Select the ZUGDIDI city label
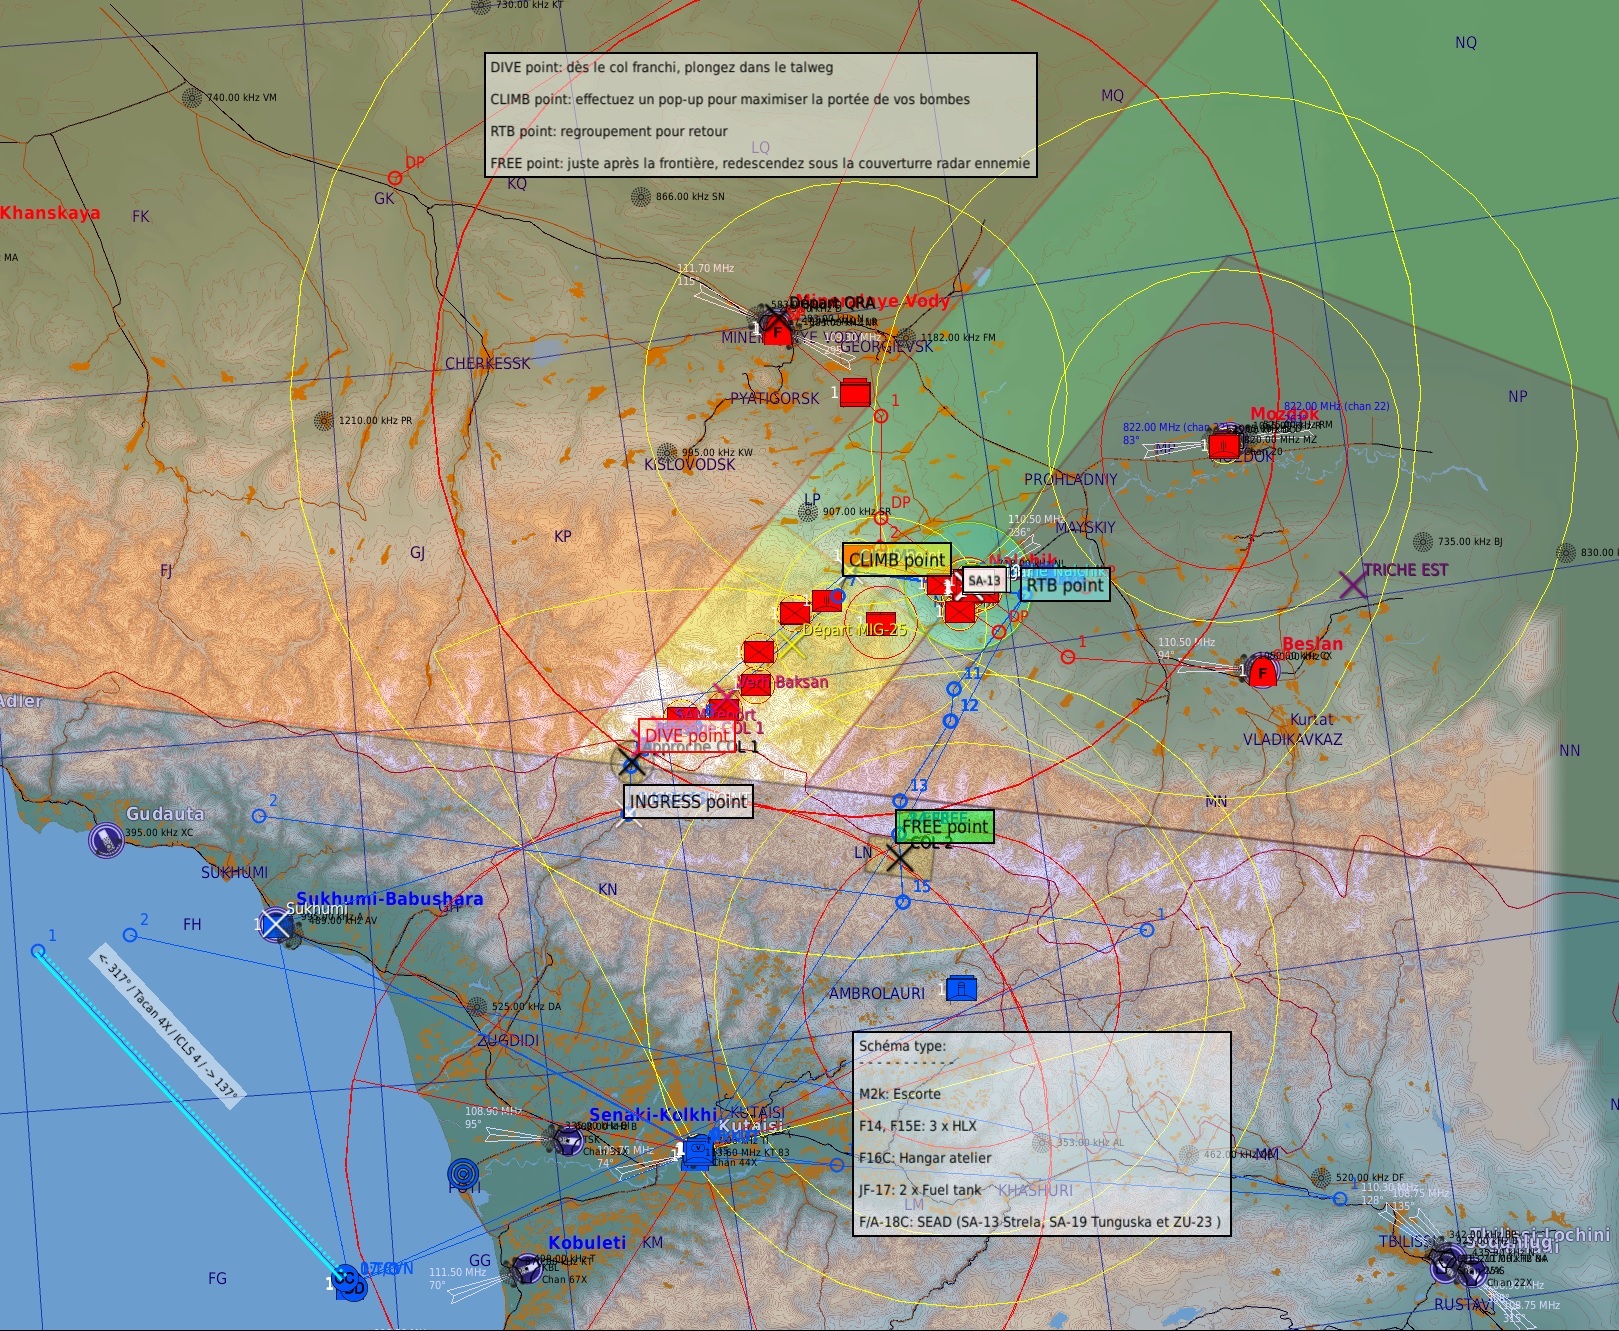This screenshot has width=1619, height=1331. click(x=508, y=1040)
